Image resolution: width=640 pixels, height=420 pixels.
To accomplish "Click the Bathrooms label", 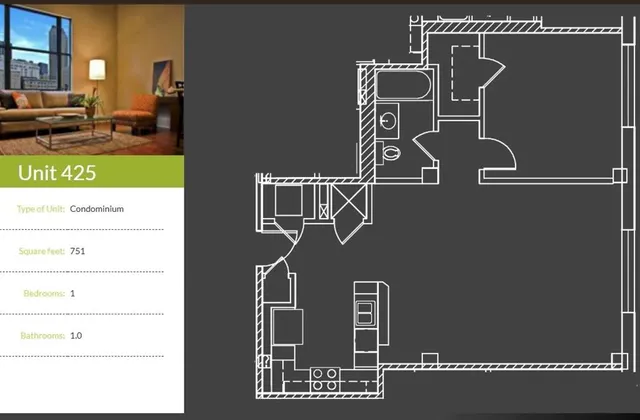I will point(42,335).
